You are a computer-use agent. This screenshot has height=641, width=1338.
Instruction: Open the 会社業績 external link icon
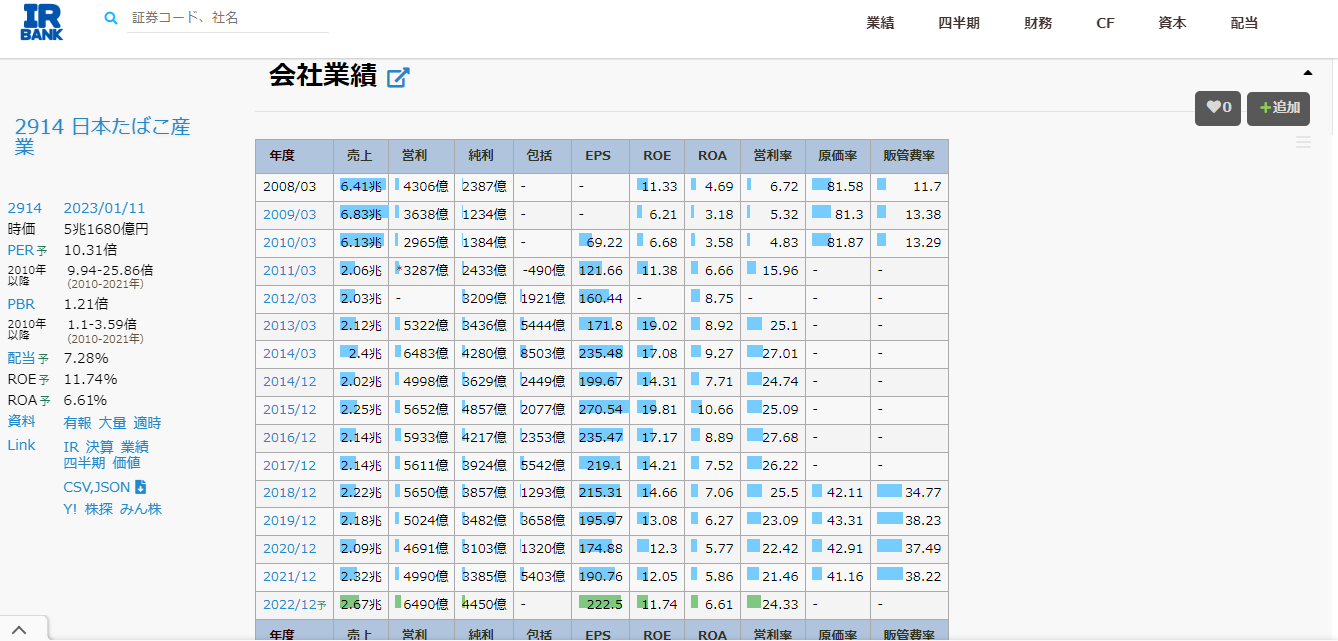pyautogui.click(x=398, y=77)
